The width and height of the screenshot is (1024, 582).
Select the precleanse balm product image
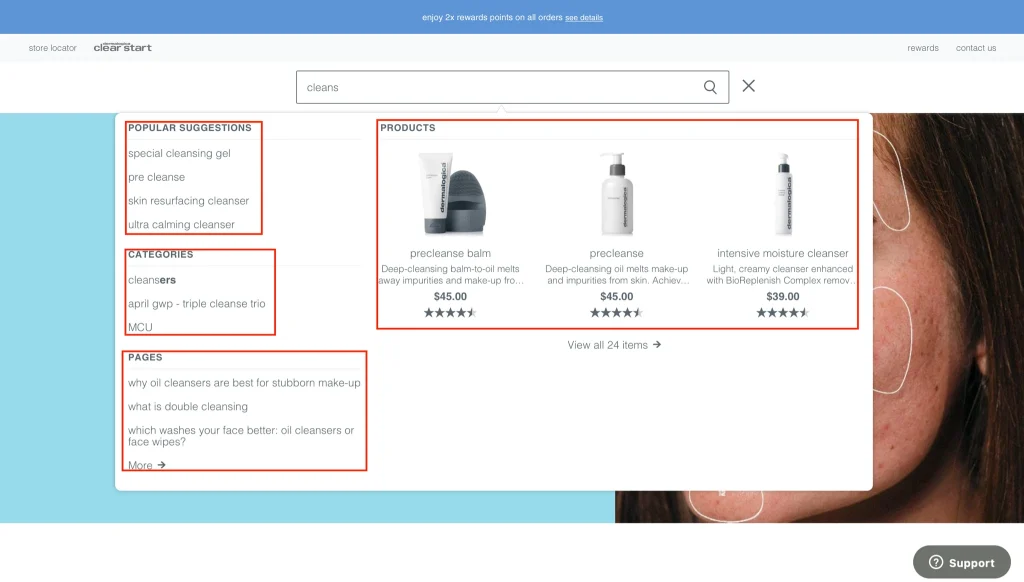450,194
